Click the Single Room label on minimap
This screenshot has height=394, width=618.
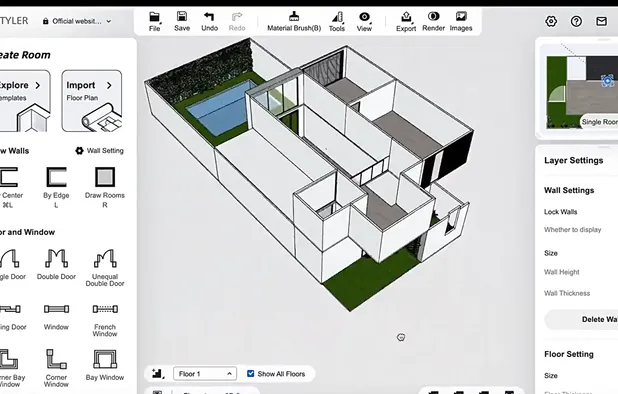(599, 122)
